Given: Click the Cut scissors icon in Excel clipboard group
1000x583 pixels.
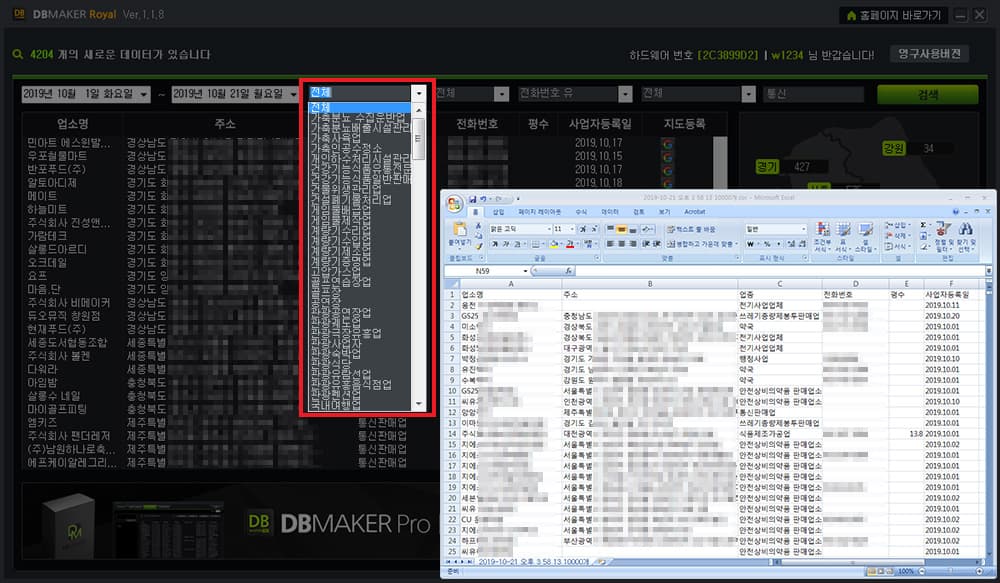Looking at the screenshot, I should click(x=478, y=226).
